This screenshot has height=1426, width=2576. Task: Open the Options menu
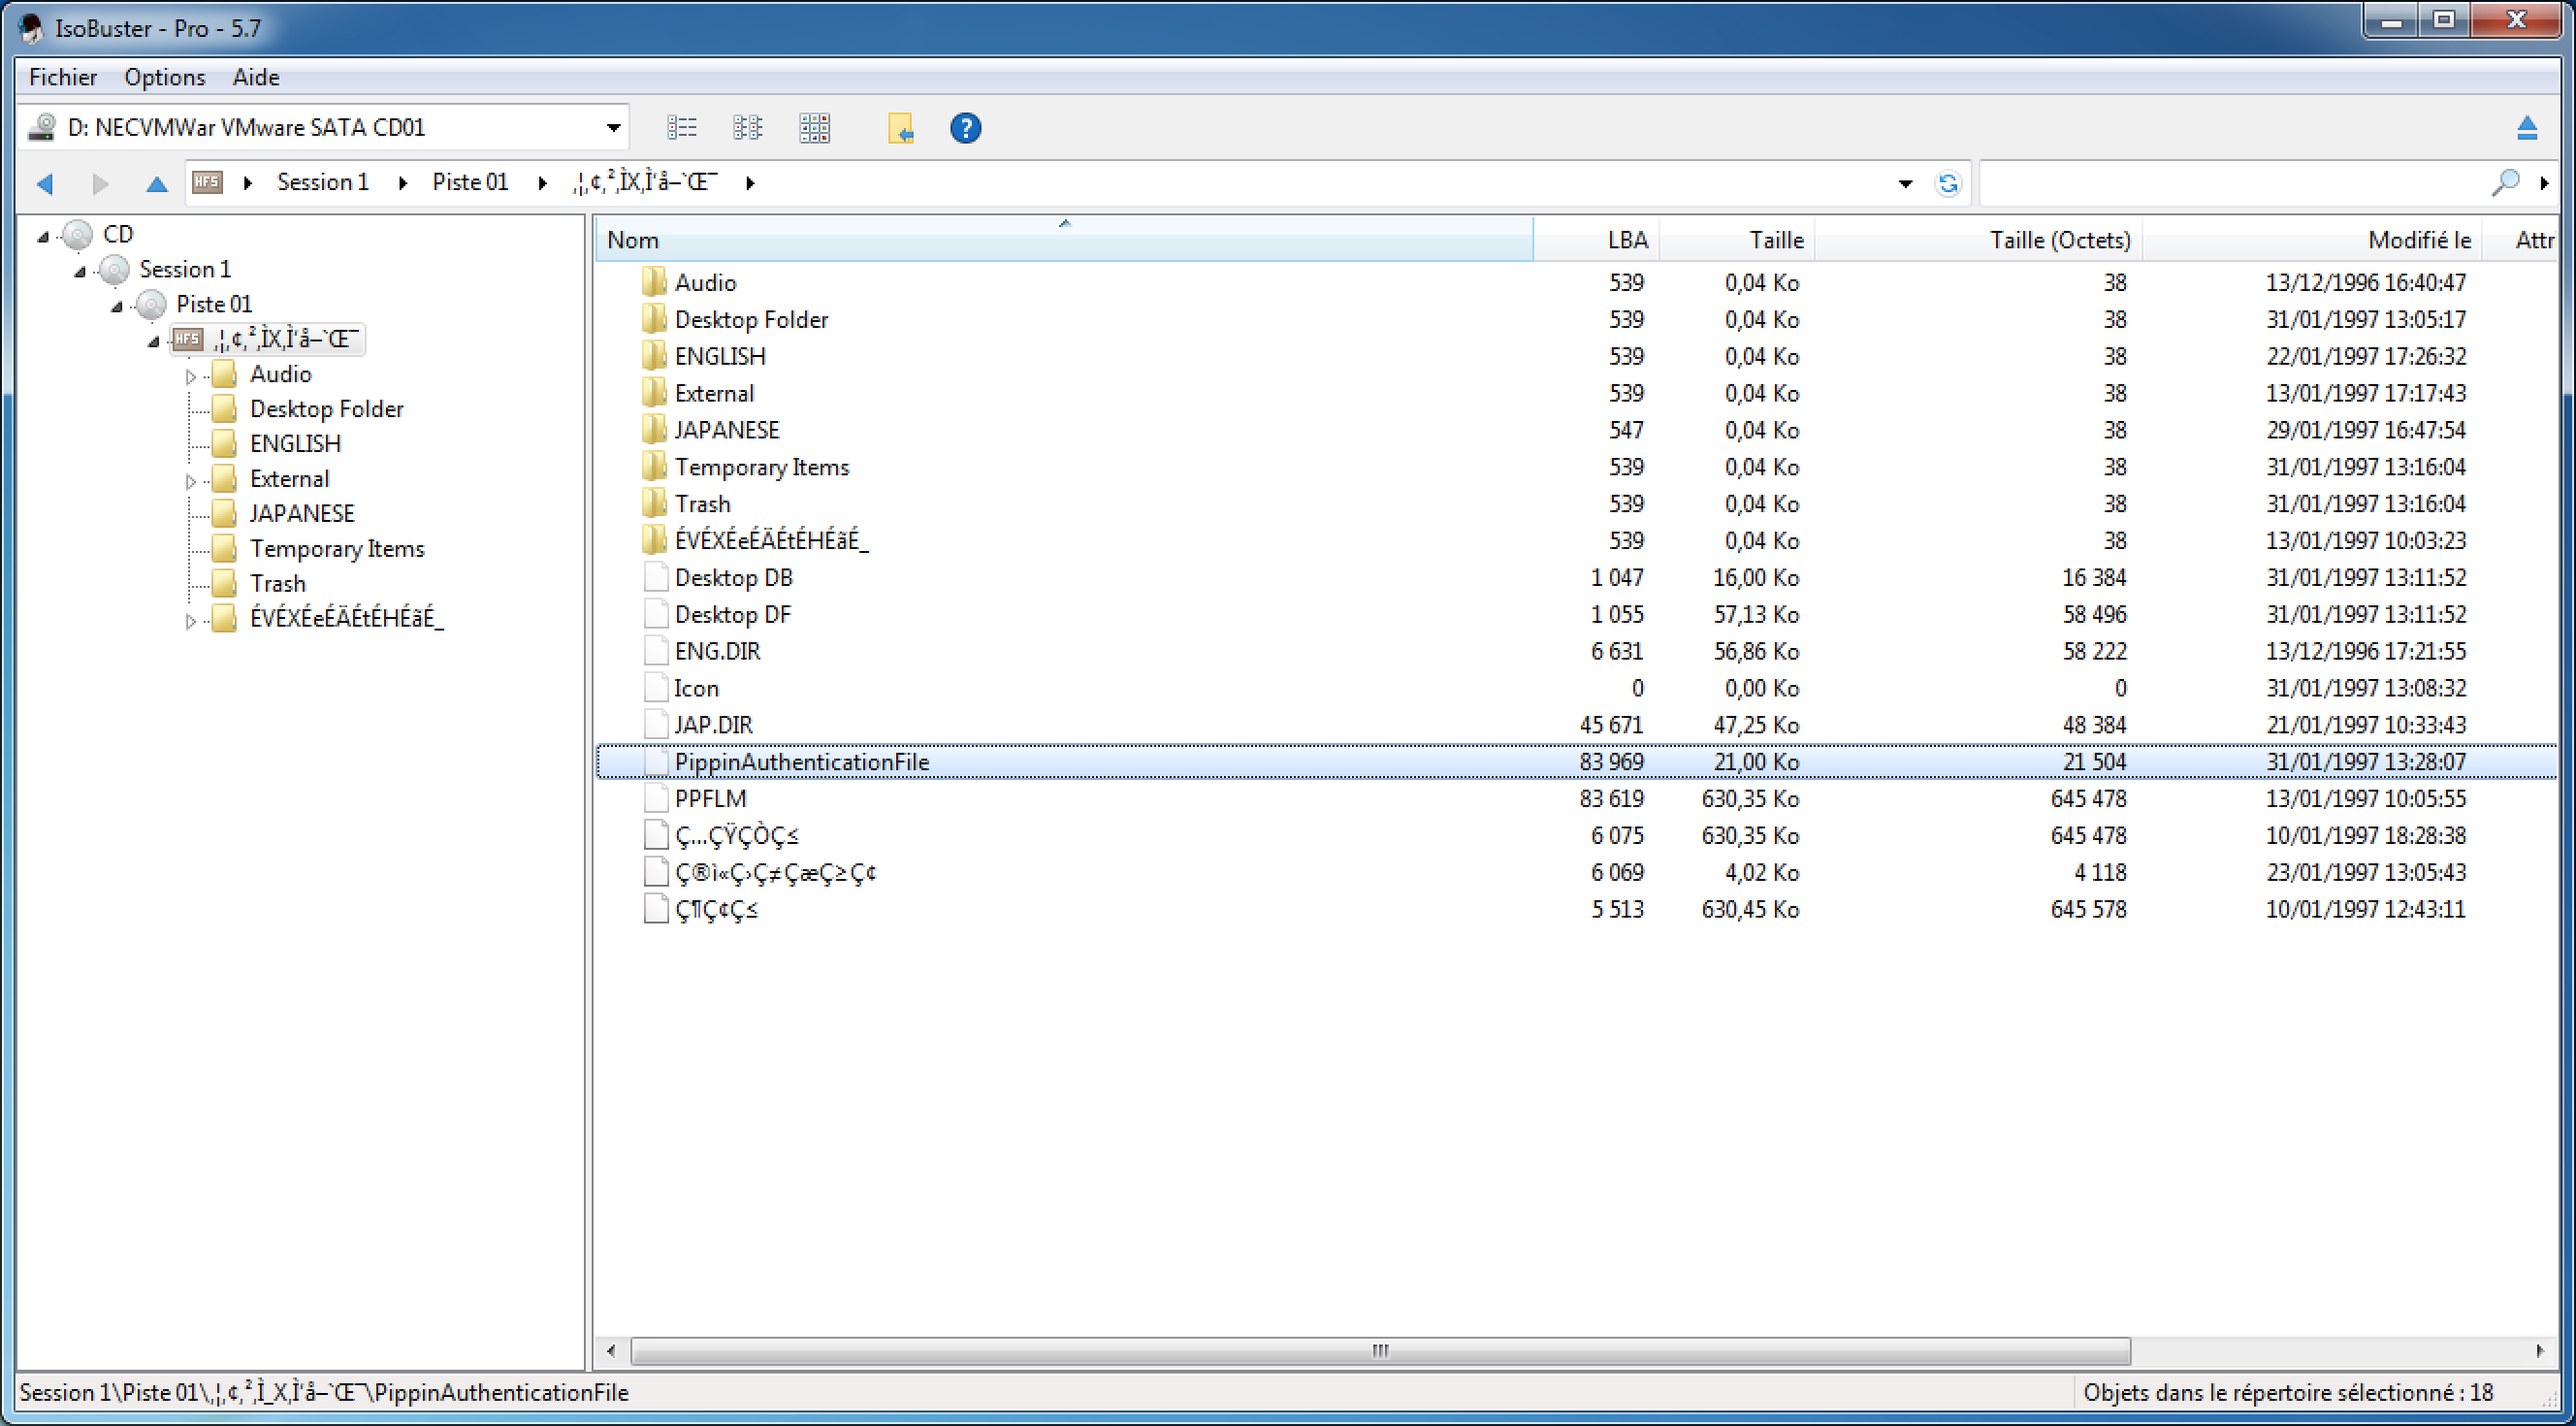(x=165, y=77)
